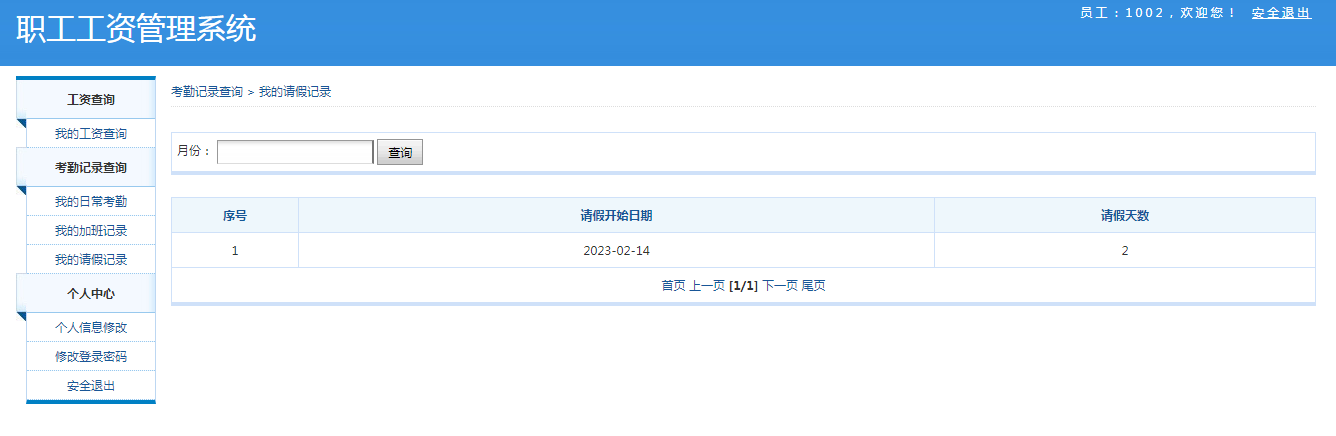This screenshot has width=1336, height=436.
Task: Open 我的工资查询 in sidebar
Action: coord(91,133)
